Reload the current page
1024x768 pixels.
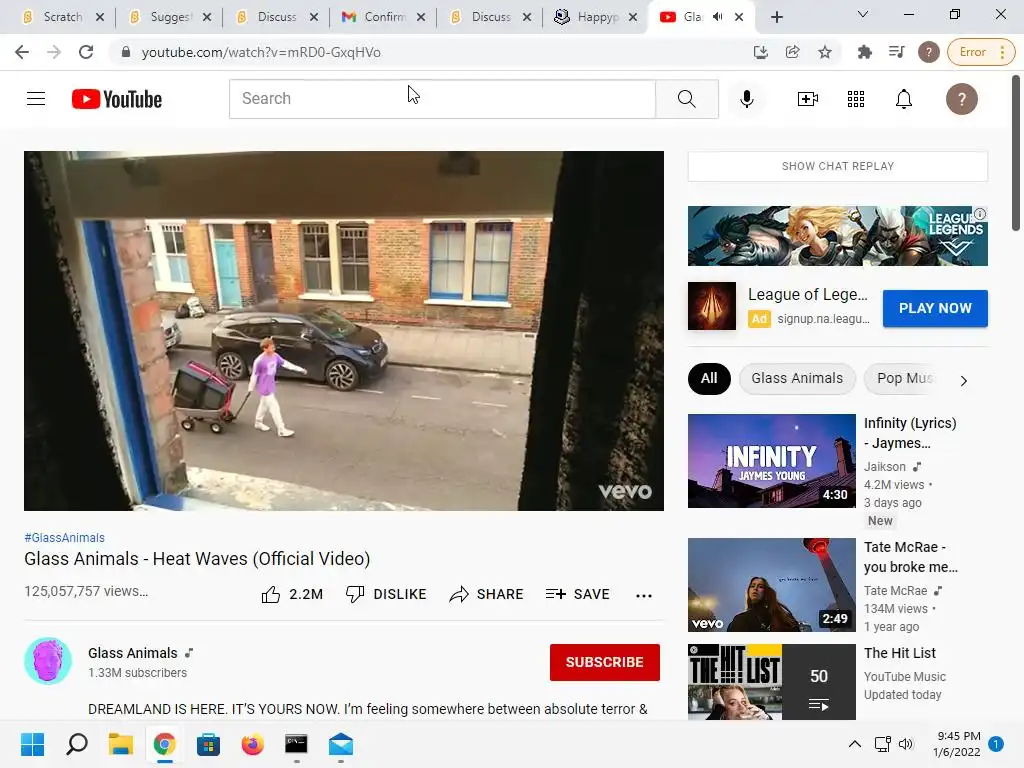[x=86, y=52]
